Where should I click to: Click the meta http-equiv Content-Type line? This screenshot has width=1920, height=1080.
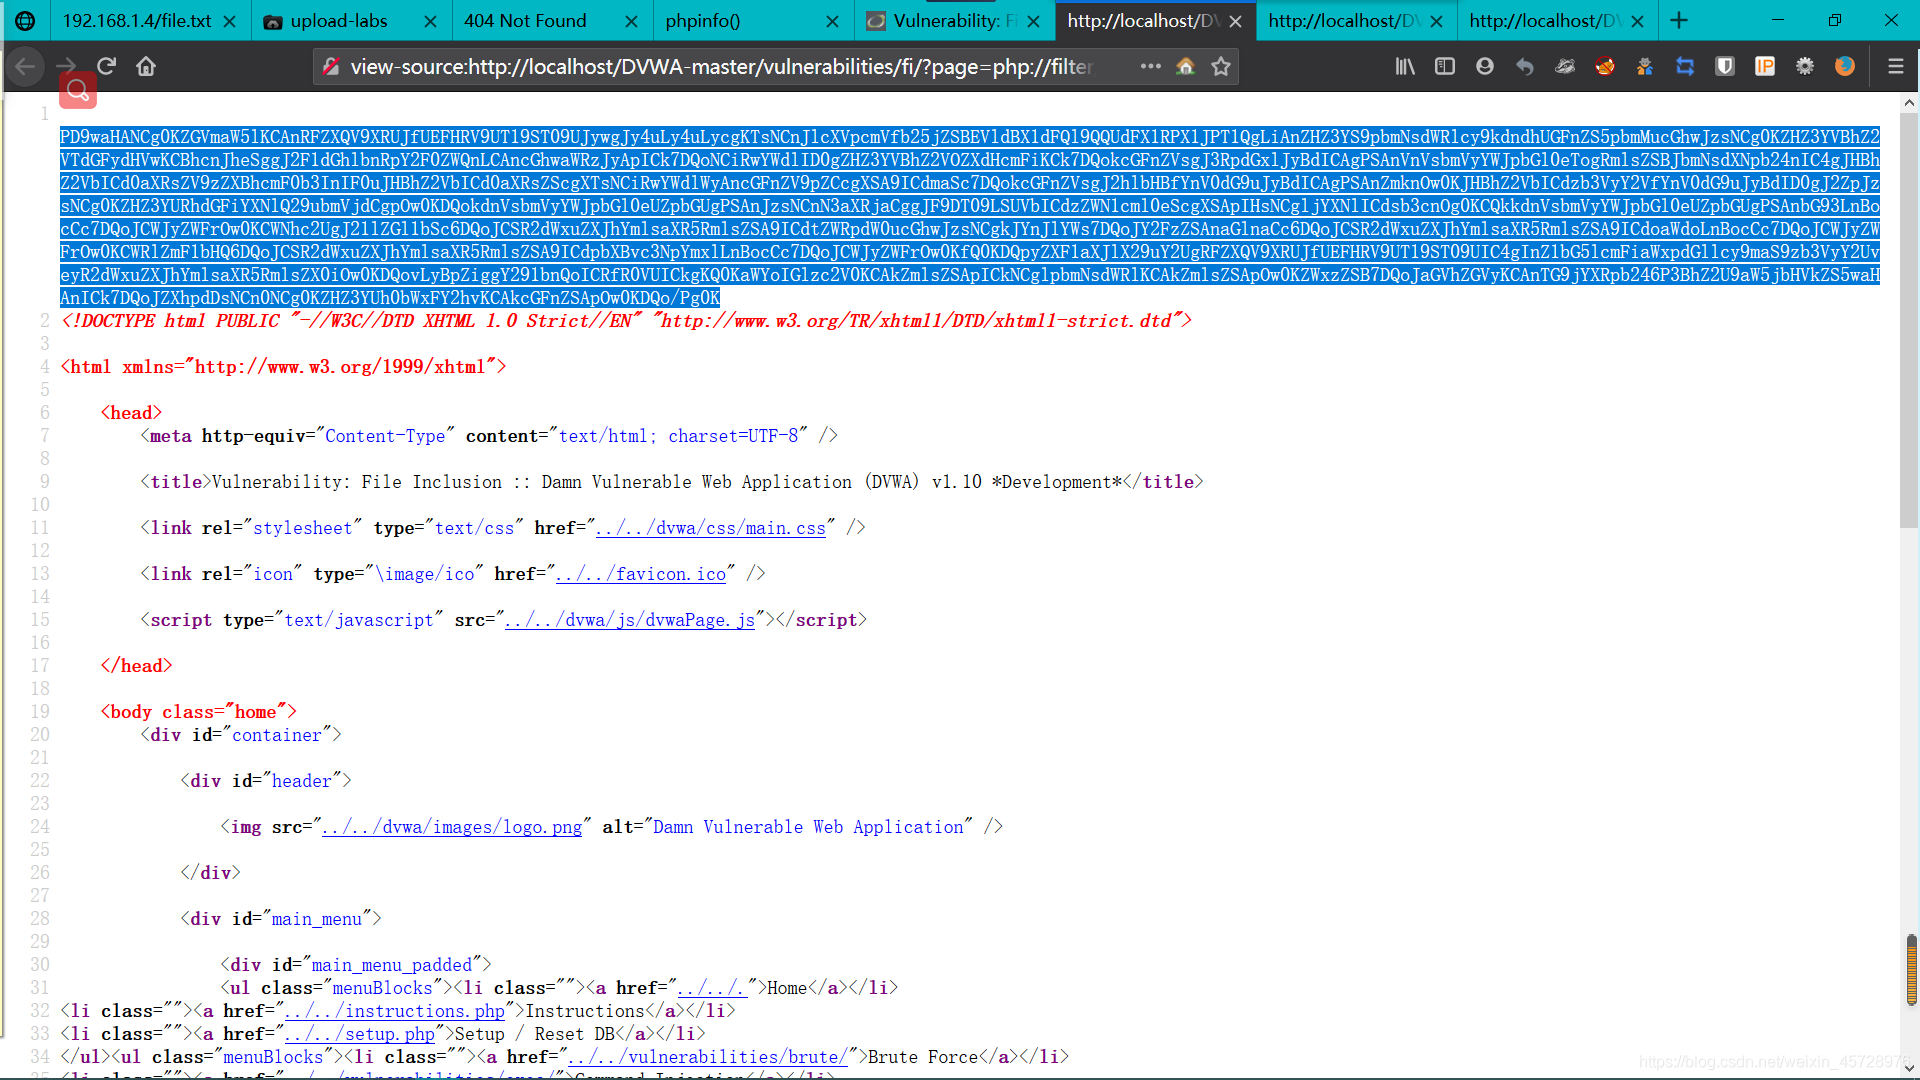(x=489, y=436)
